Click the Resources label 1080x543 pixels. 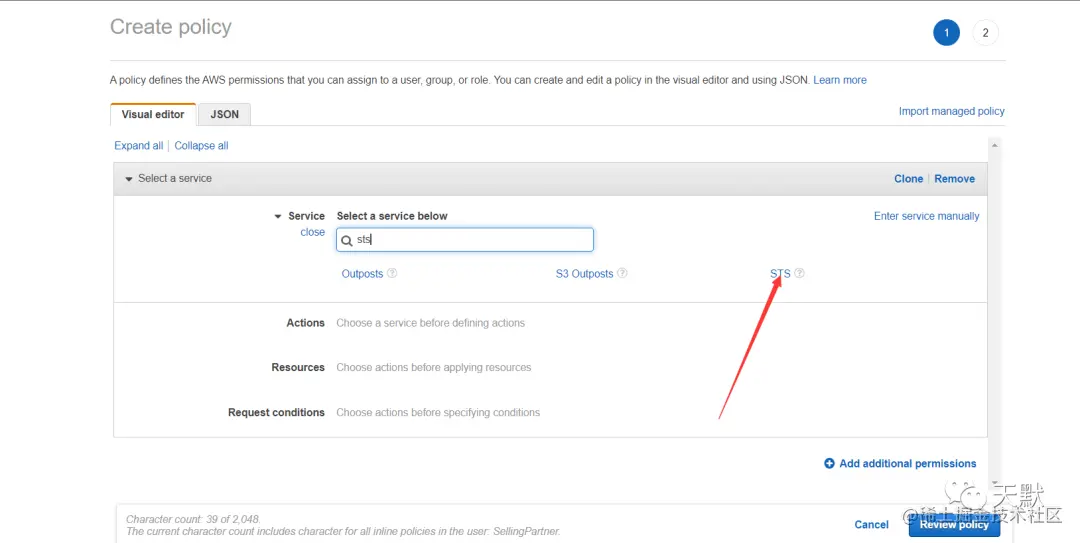(298, 367)
